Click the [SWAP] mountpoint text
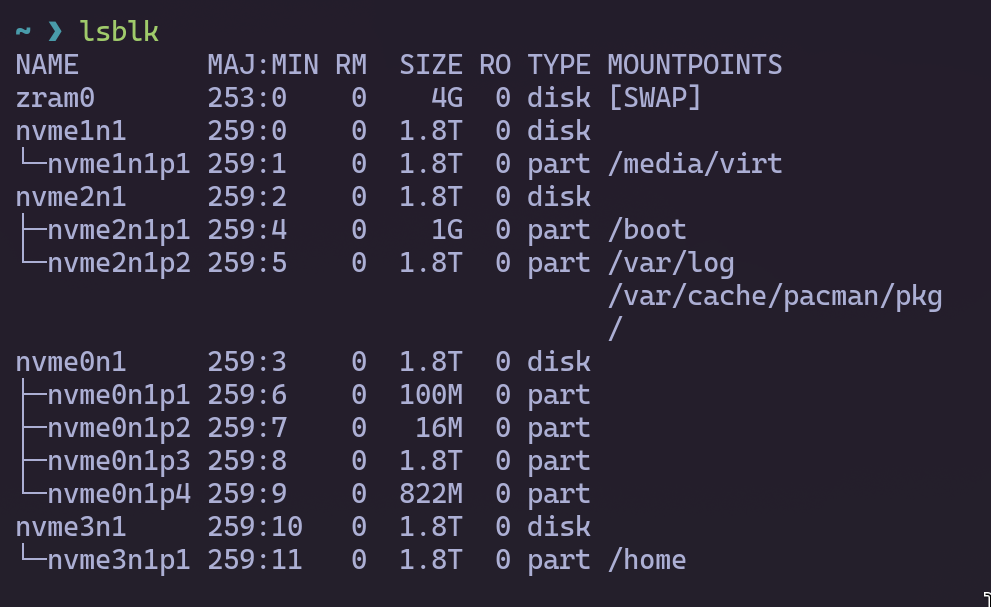Image resolution: width=991 pixels, height=607 pixels. point(654,98)
